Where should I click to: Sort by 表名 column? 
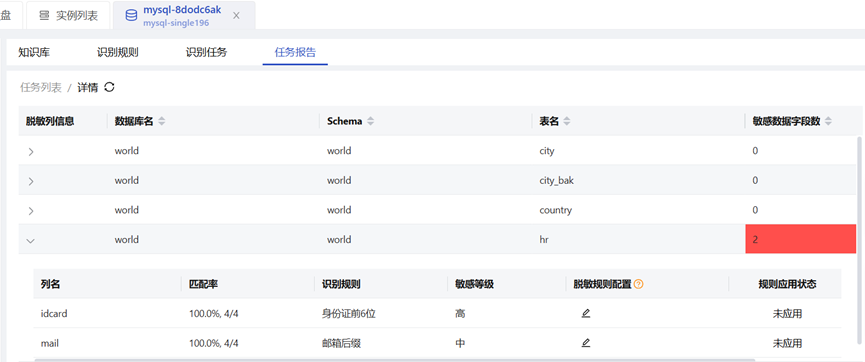point(567,121)
